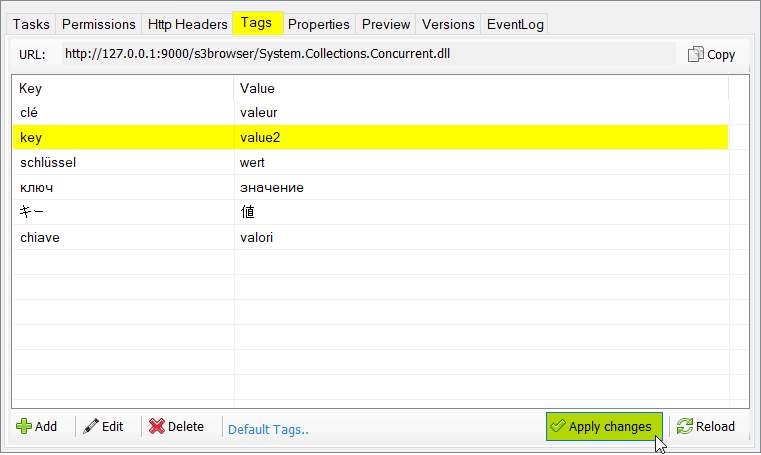The height and width of the screenshot is (455, 761).
Task: Select the 'キー' key cell
Action: 123,212
